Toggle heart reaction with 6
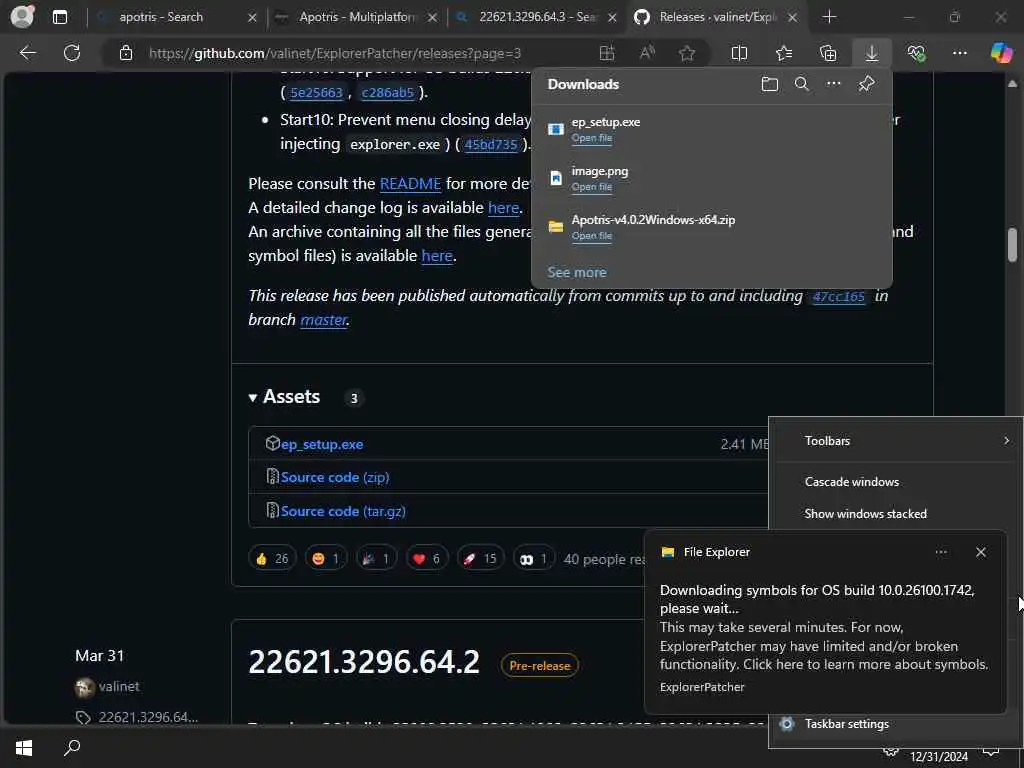The image size is (1024, 768). [426, 558]
